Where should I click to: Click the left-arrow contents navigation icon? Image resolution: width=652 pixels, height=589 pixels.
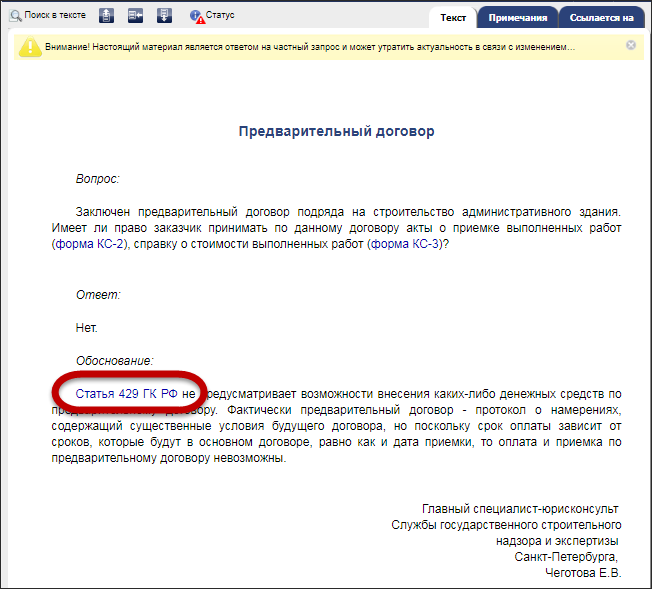(135, 16)
